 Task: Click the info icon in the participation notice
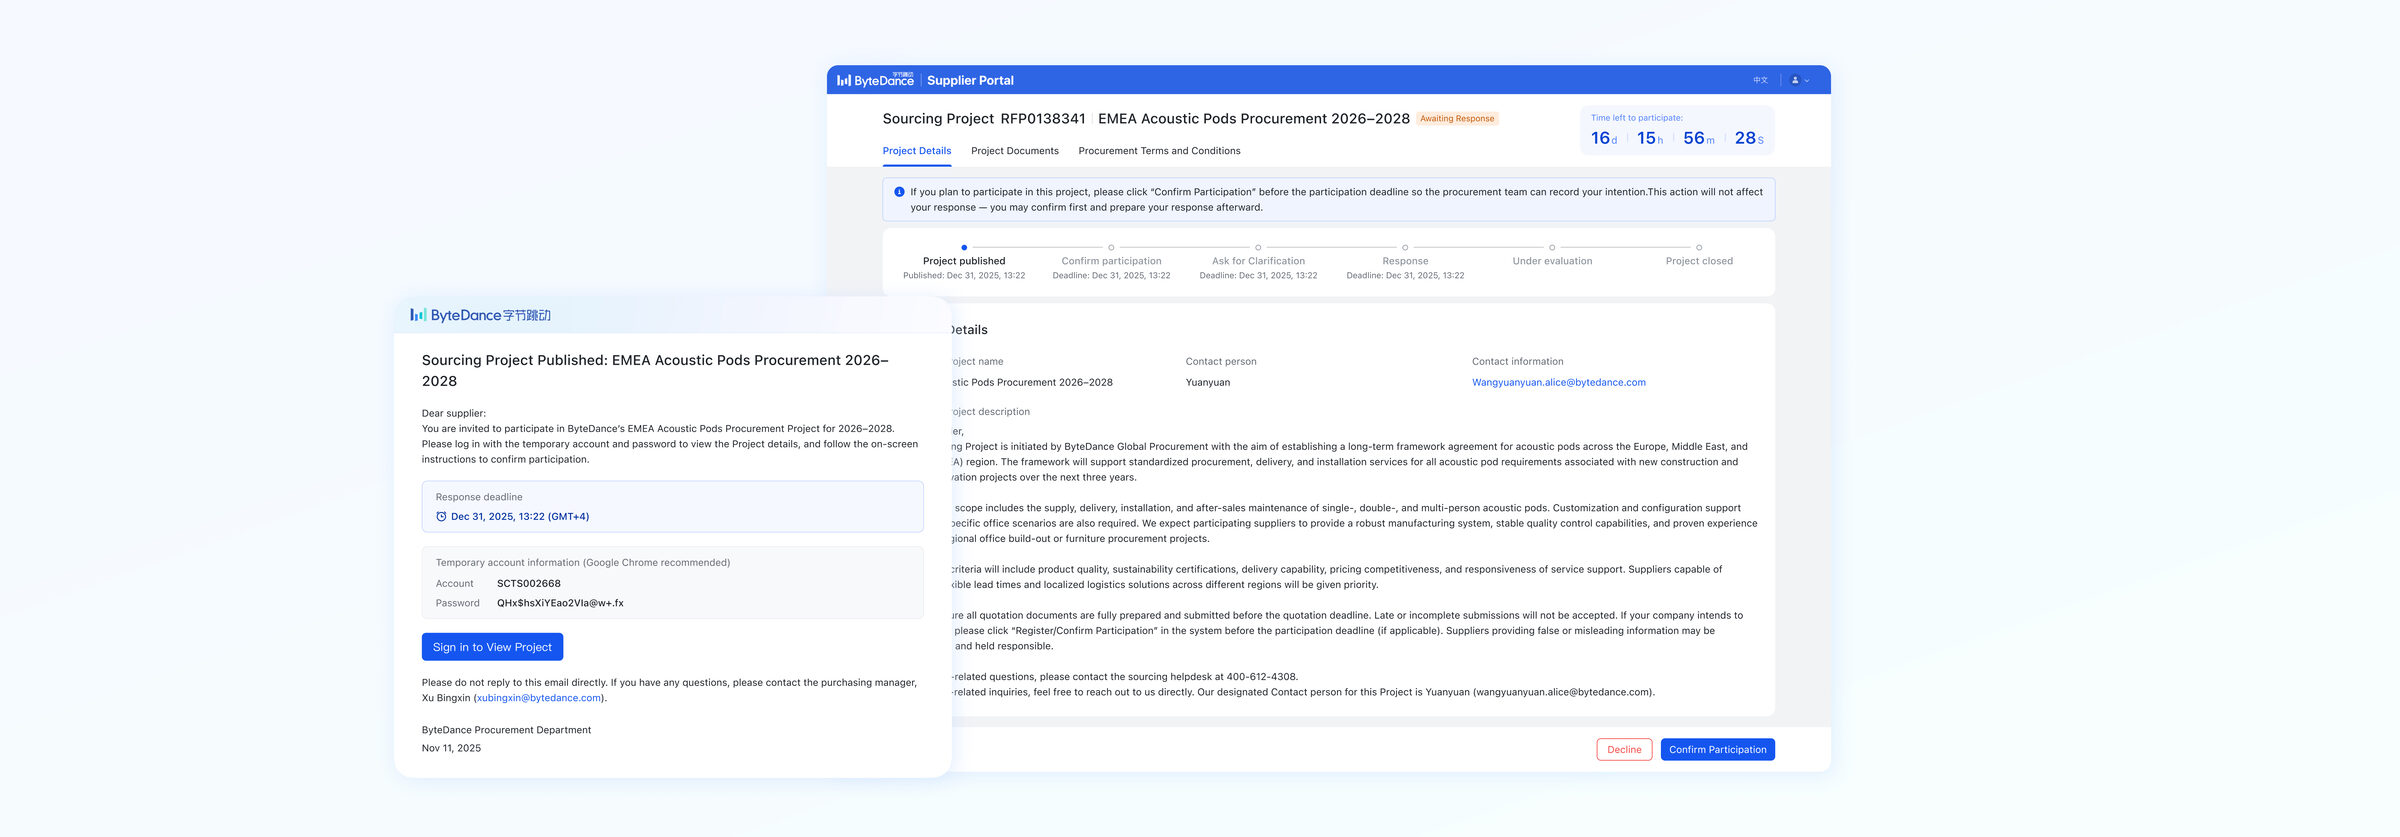[x=899, y=192]
